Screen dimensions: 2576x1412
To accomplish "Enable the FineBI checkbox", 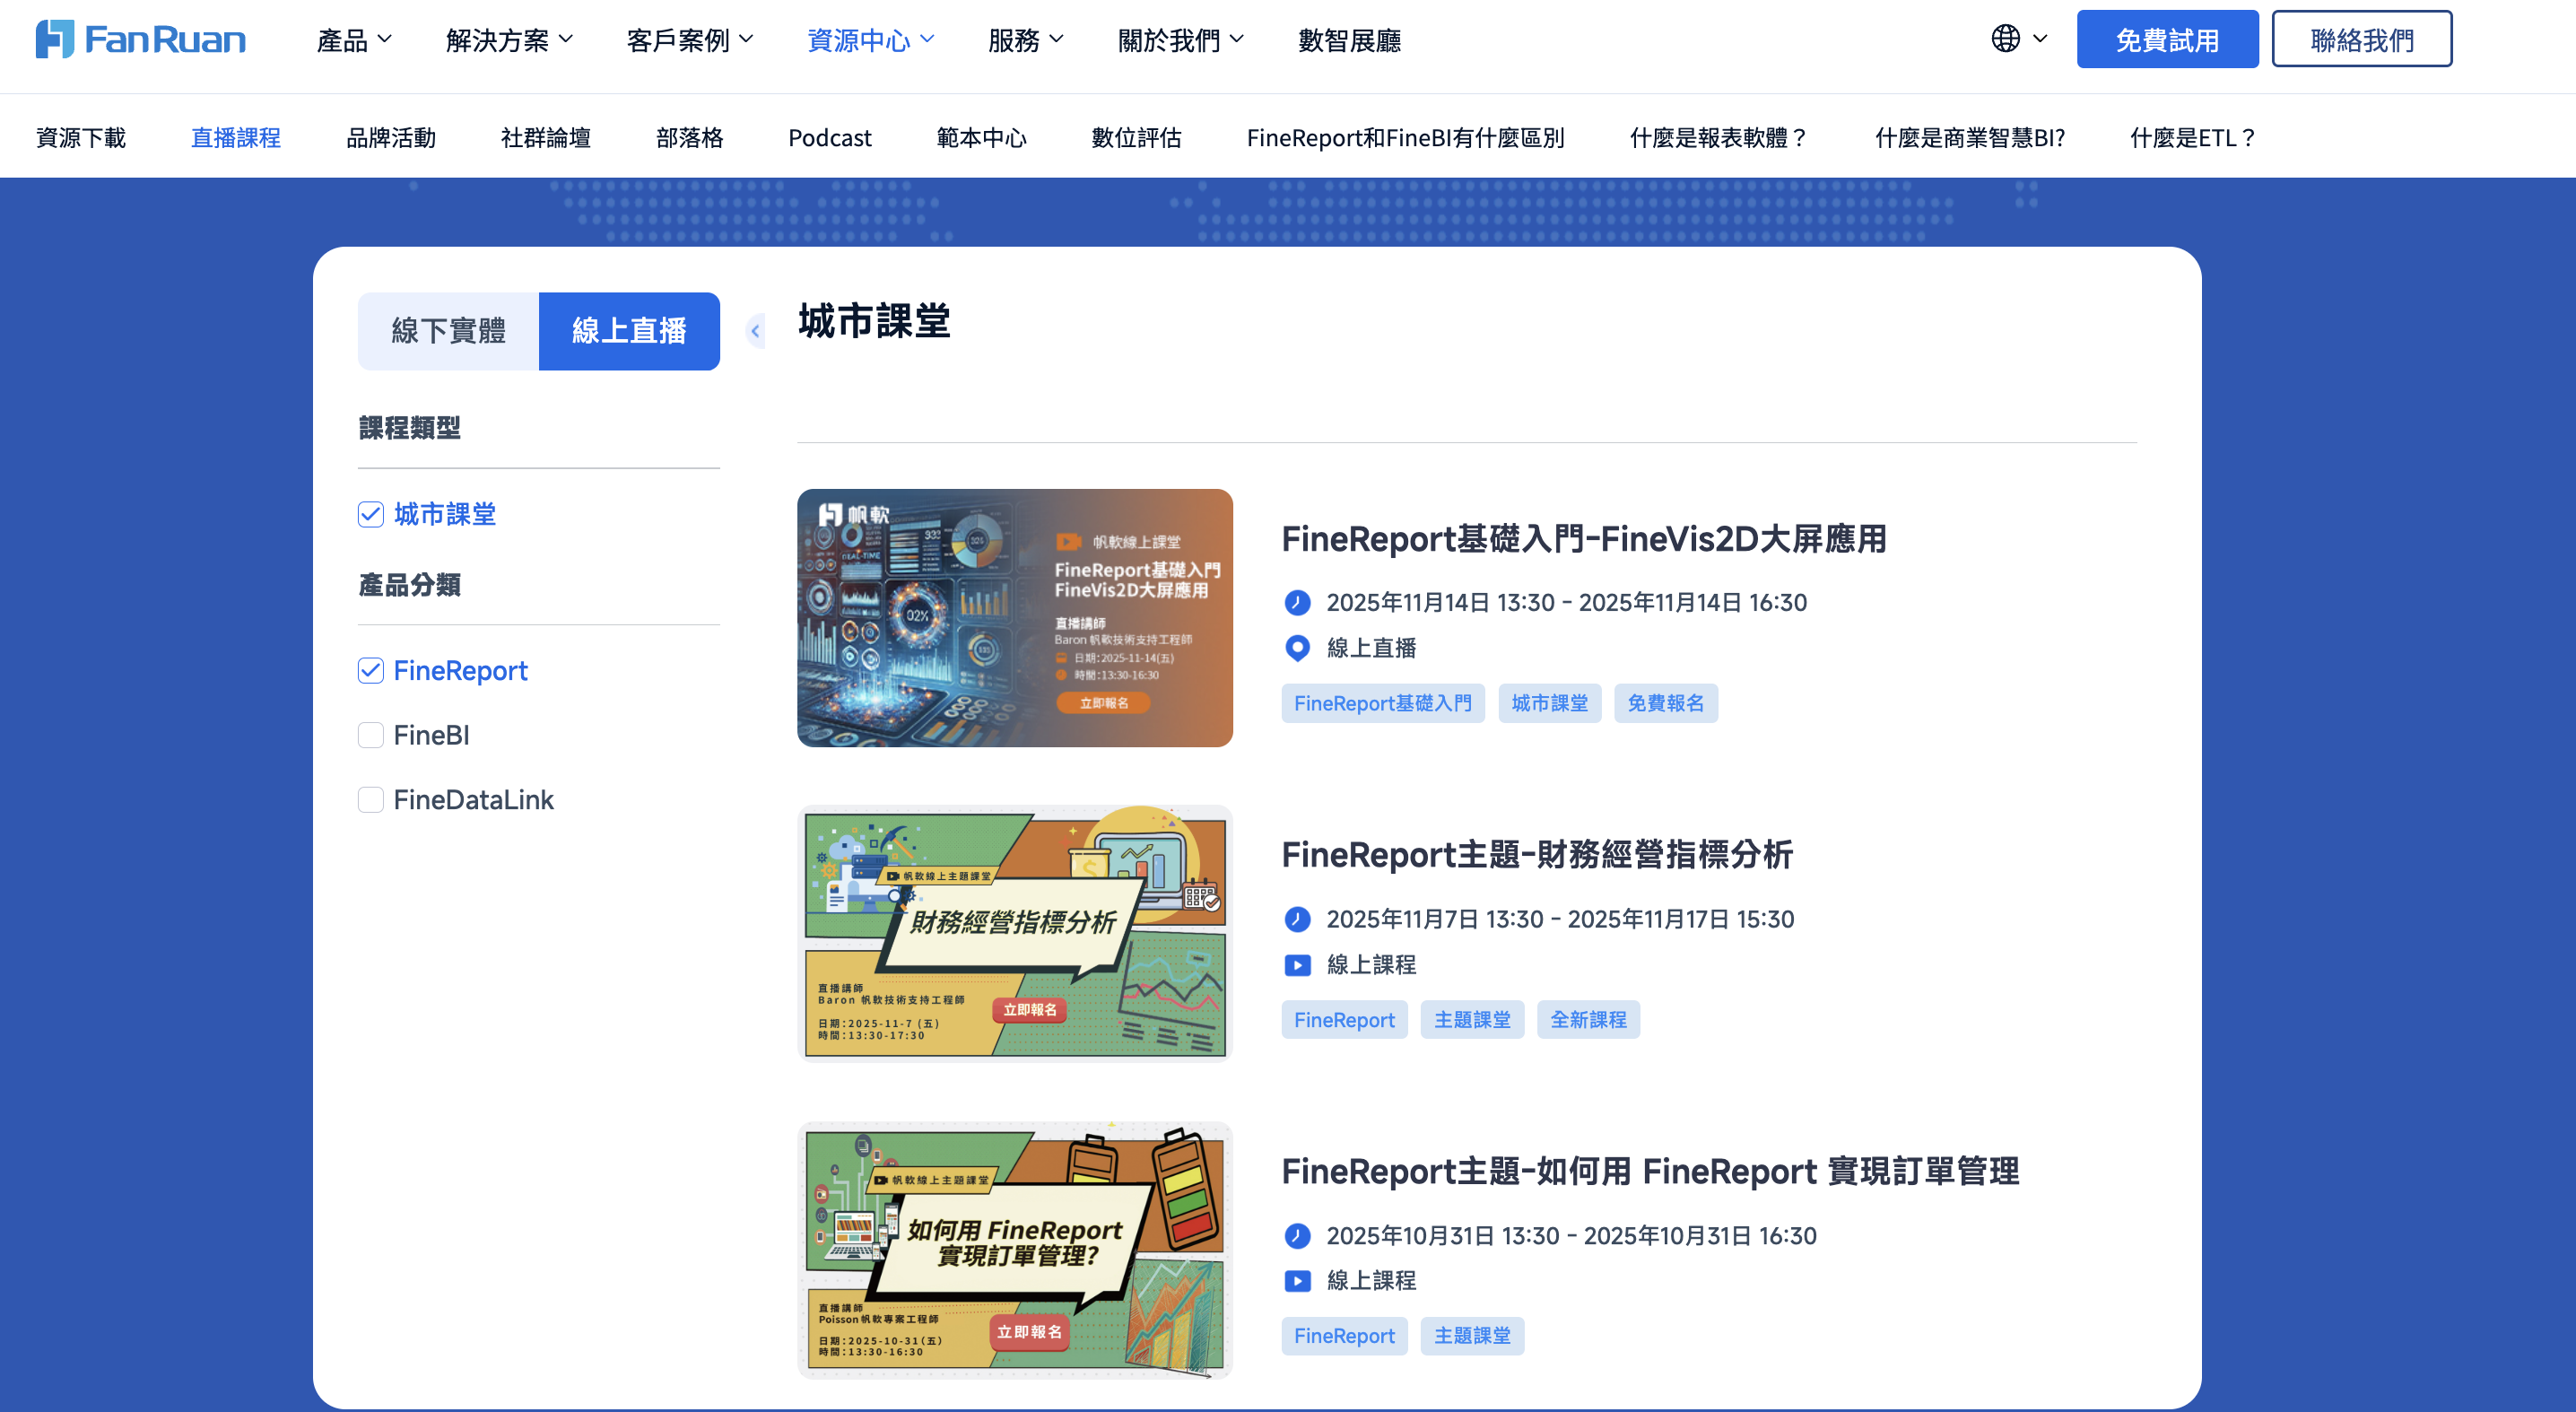I will 371,735.
